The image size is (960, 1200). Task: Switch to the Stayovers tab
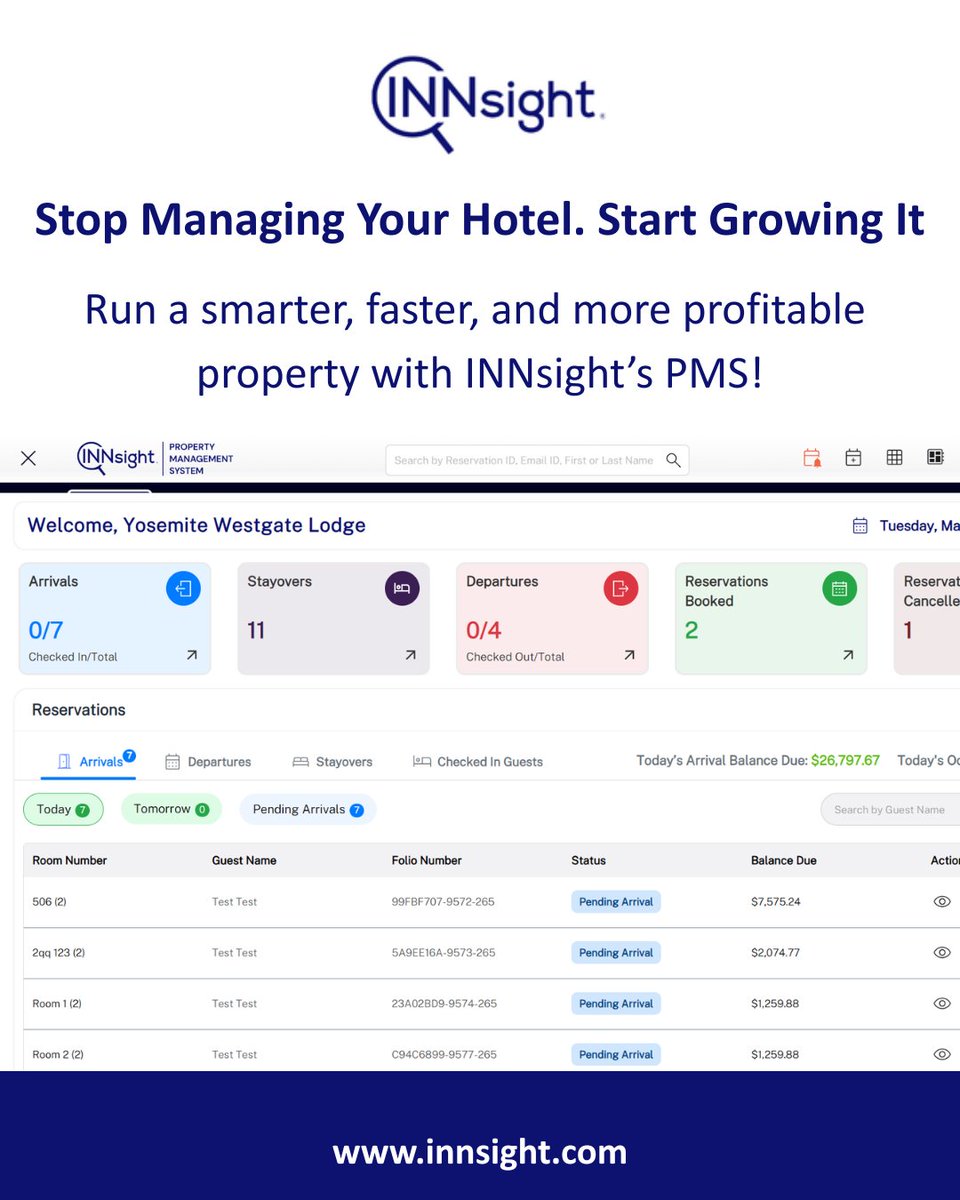tap(332, 762)
